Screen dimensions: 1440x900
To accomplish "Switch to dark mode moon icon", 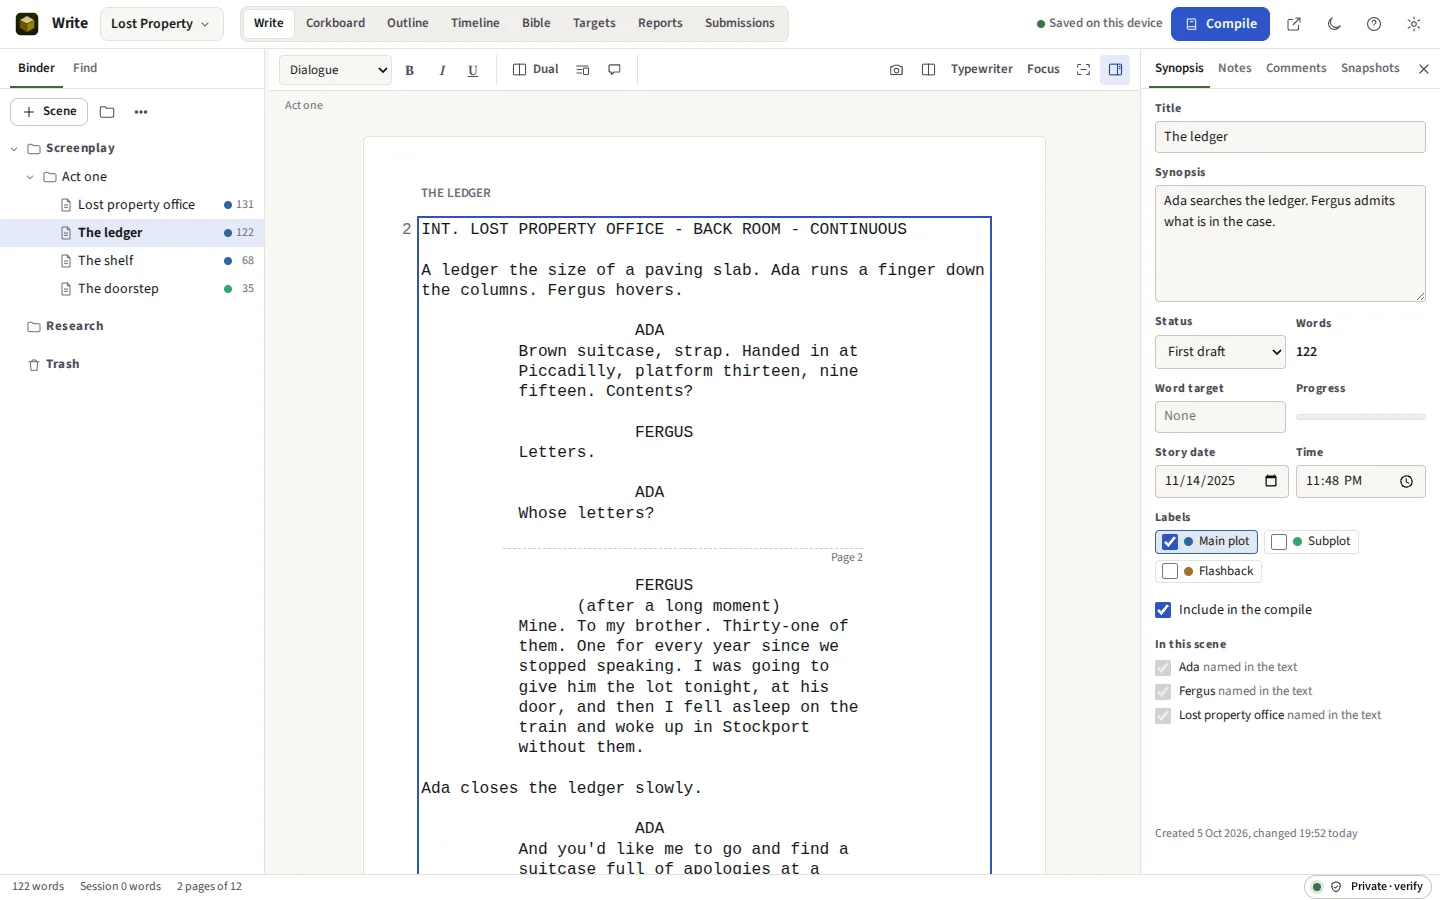I will pyautogui.click(x=1334, y=24).
